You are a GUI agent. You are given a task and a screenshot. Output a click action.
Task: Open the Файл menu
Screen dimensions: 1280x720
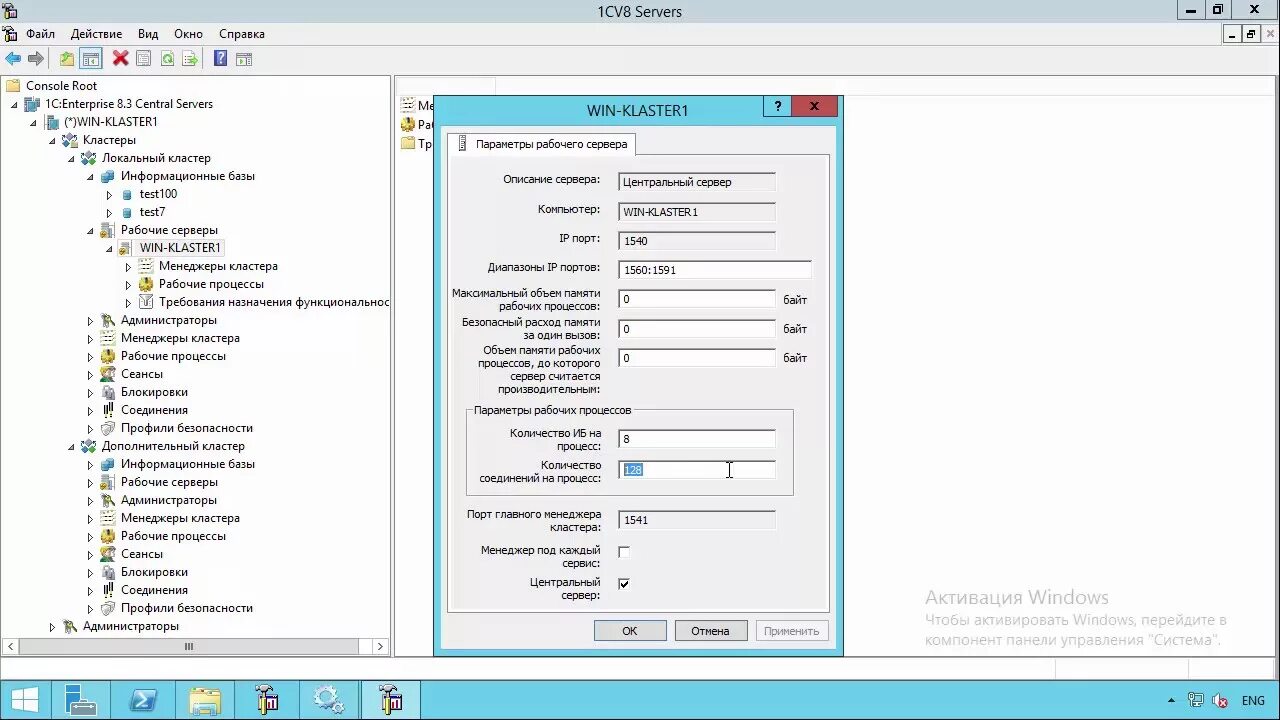pyautogui.click(x=40, y=34)
